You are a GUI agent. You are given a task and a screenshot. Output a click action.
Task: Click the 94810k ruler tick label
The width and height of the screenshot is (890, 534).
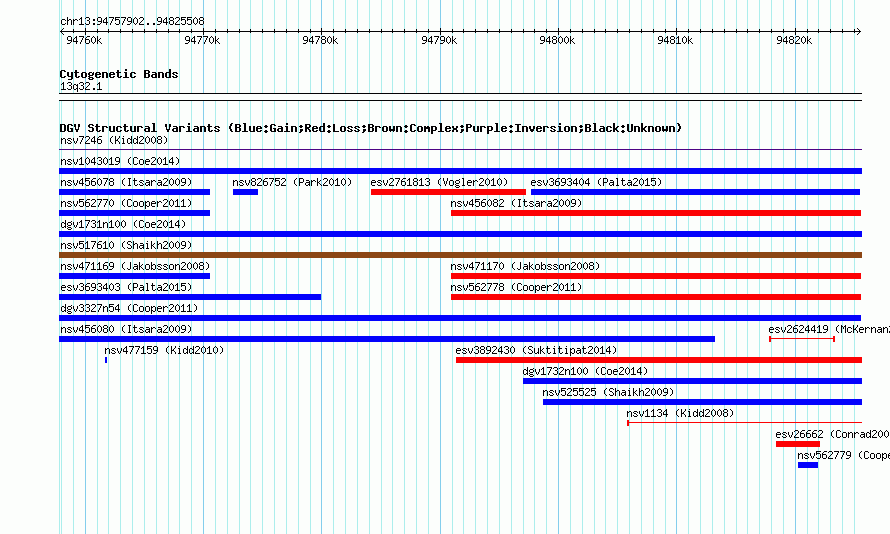pos(675,40)
